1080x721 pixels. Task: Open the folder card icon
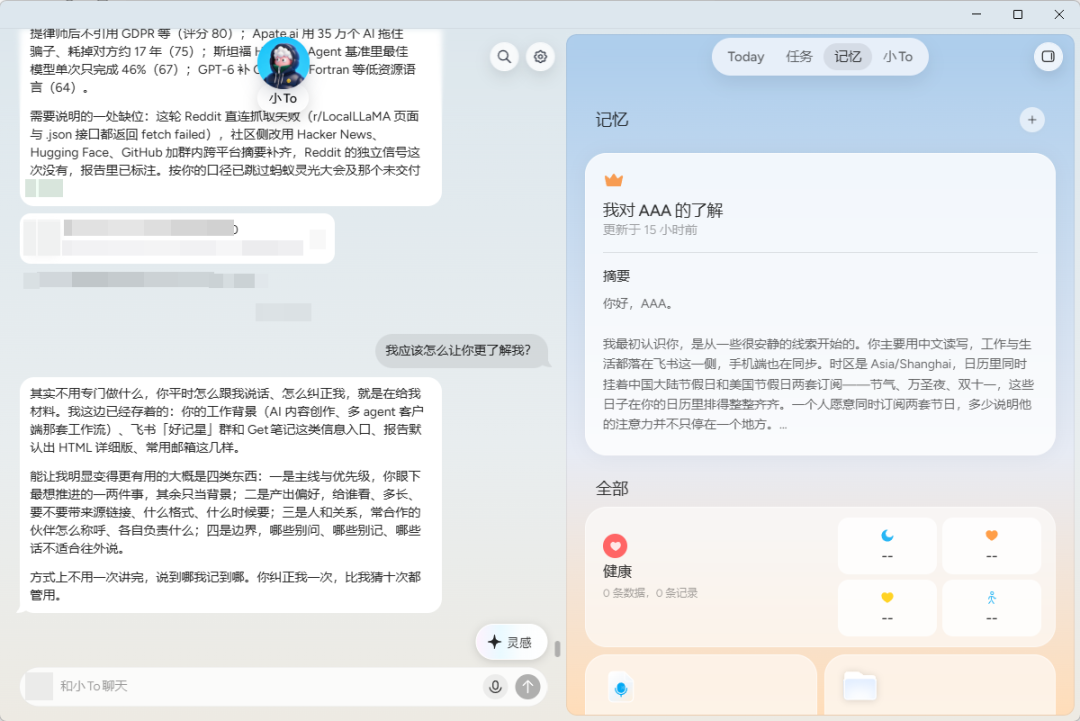860,687
